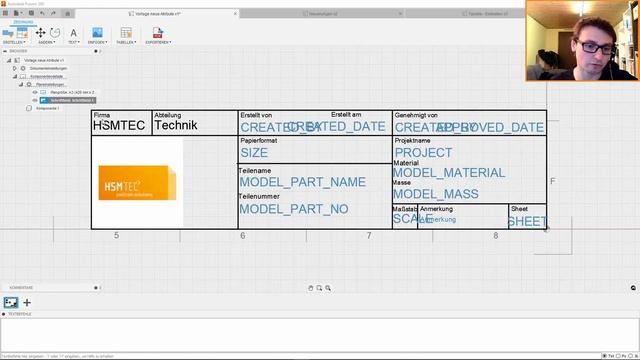Select the create base view icon
The height and width of the screenshot is (360, 640).
coord(8,33)
